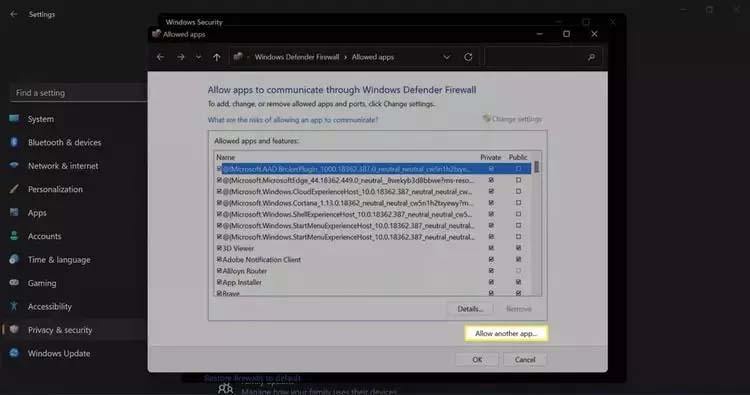Open risks of allowing an app link
This screenshot has height=395, width=750.
click(x=293, y=120)
